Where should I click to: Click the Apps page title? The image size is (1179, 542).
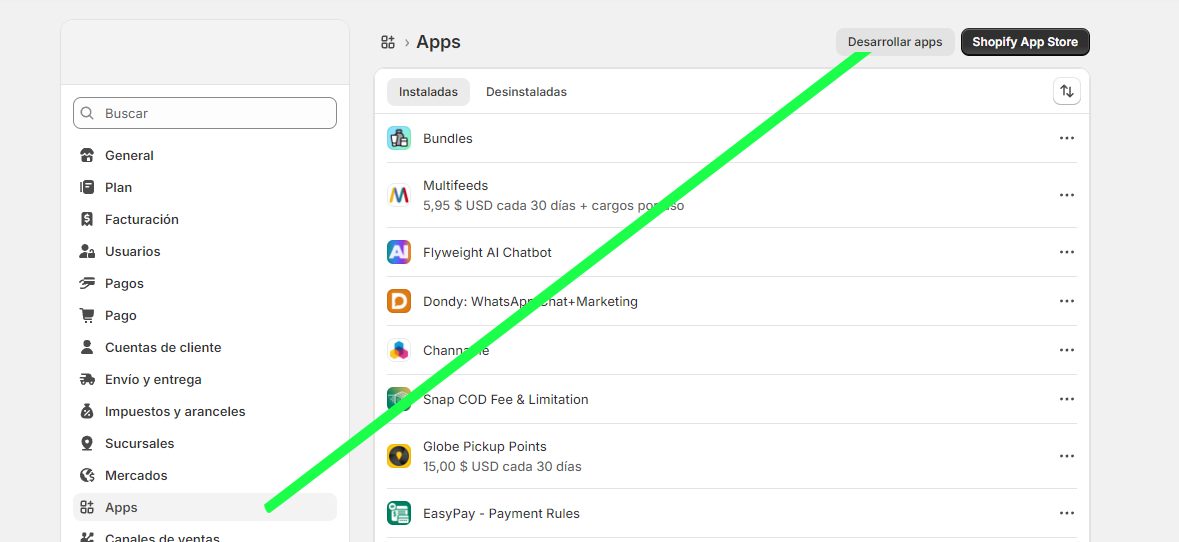(x=438, y=42)
